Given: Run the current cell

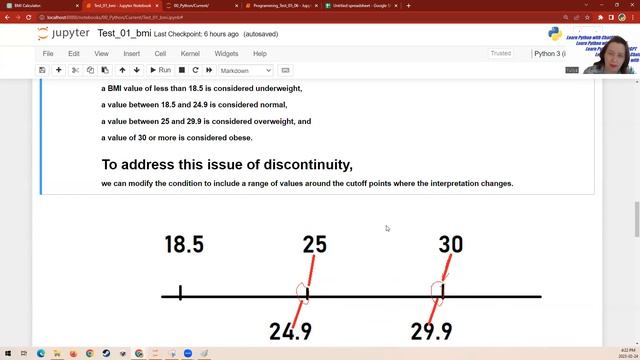Looking at the screenshot, I should [160, 70].
